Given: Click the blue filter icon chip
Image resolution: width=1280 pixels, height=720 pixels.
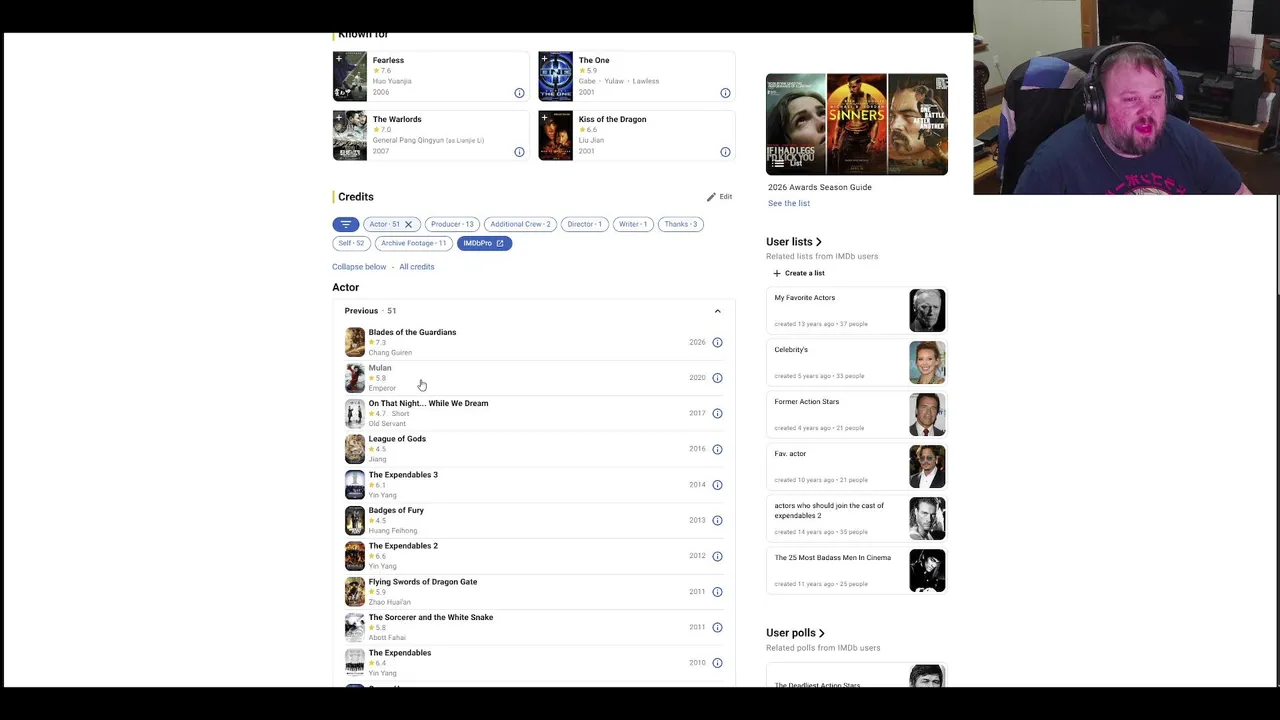Looking at the screenshot, I should 345,224.
